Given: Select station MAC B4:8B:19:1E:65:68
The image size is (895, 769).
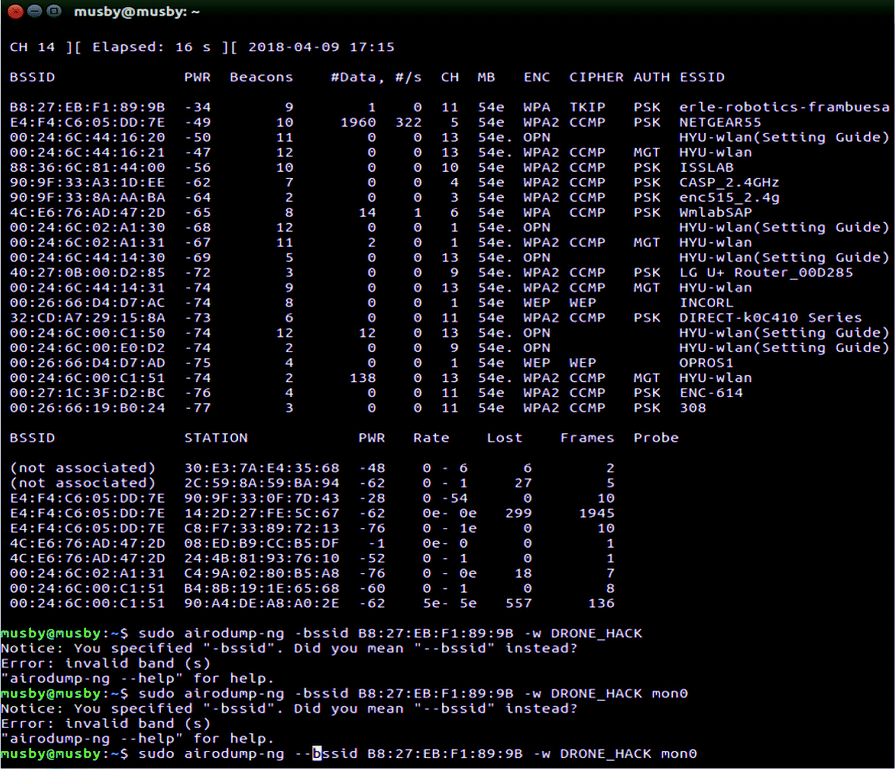Looking at the screenshot, I should click(x=261, y=589).
